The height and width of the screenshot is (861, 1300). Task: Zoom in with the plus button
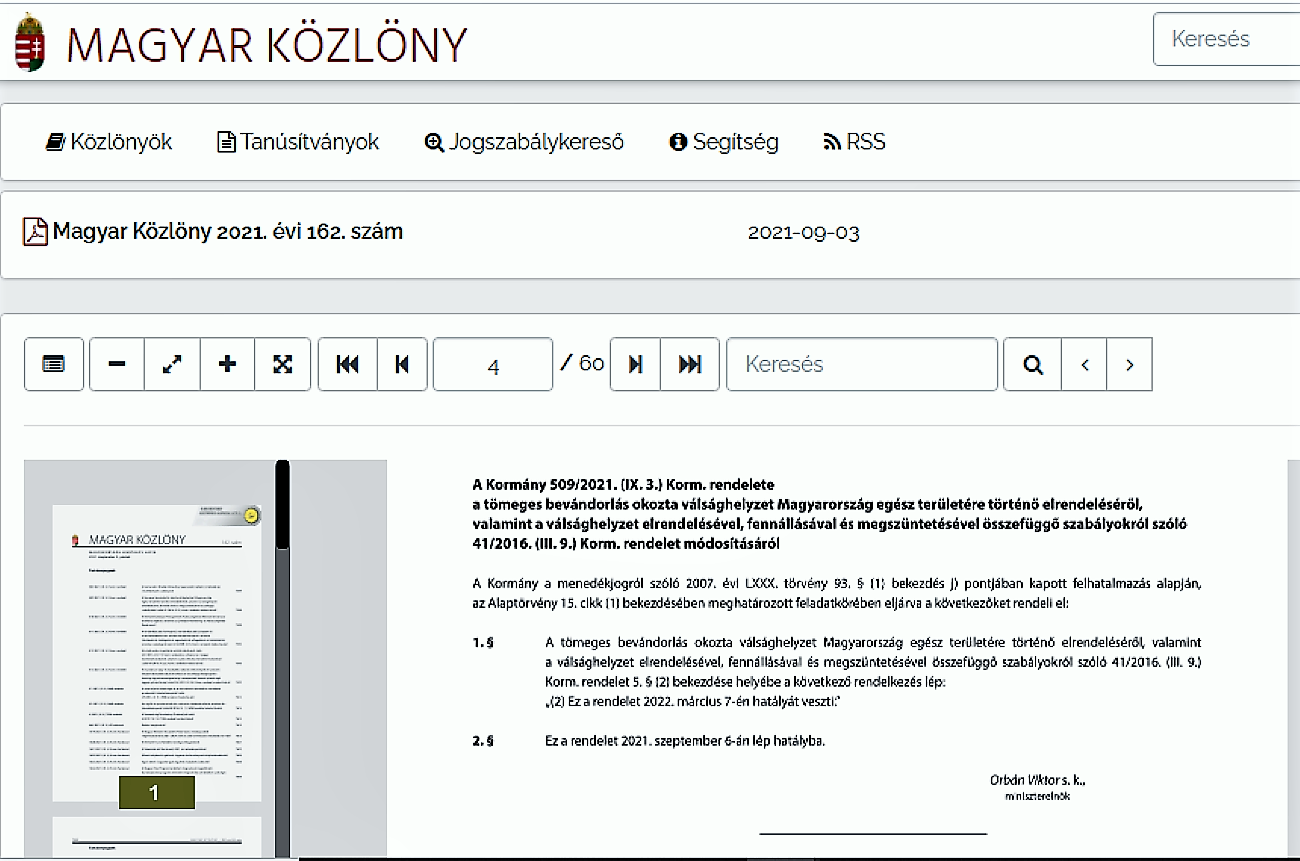[x=227, y=364]
